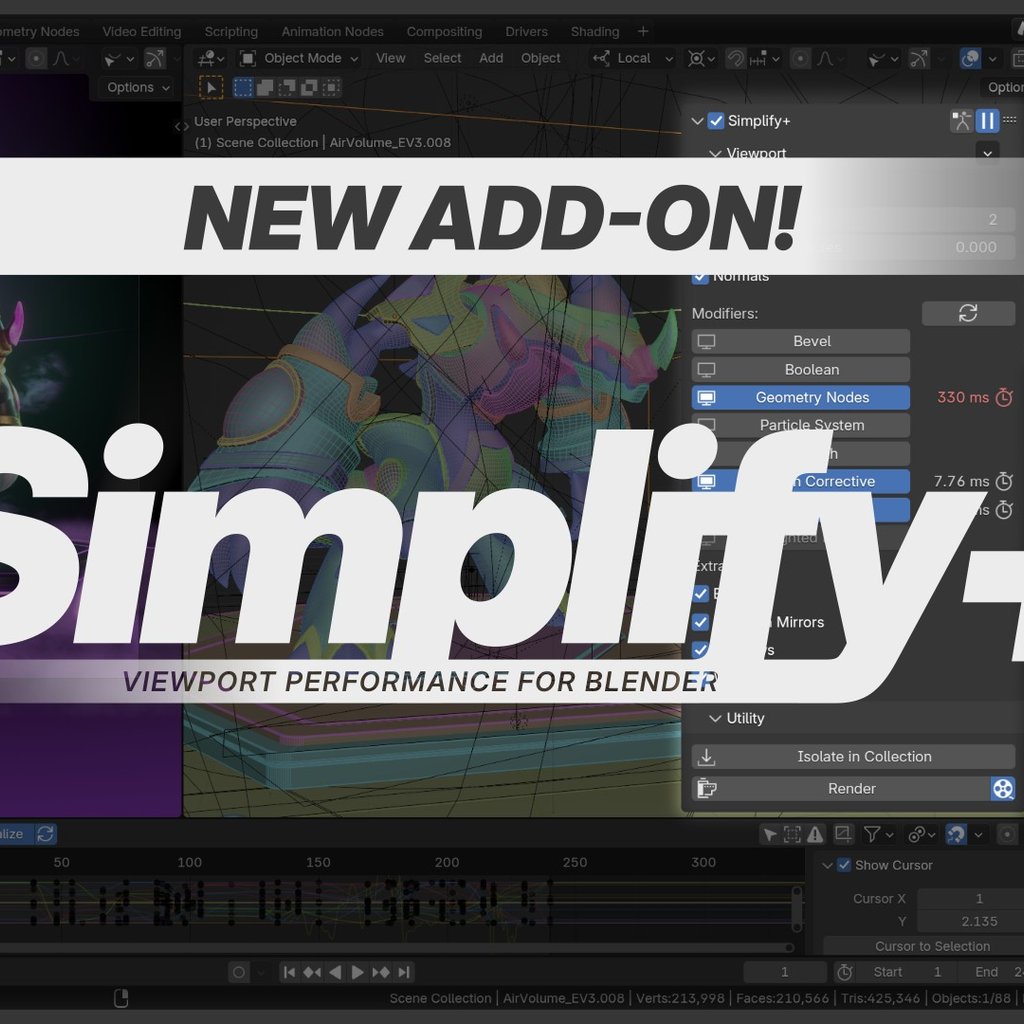This screenshot has width=1024, height=1024.
Task: Select the Tweak arrow tool in the timeline header
Action: [770, 834]
